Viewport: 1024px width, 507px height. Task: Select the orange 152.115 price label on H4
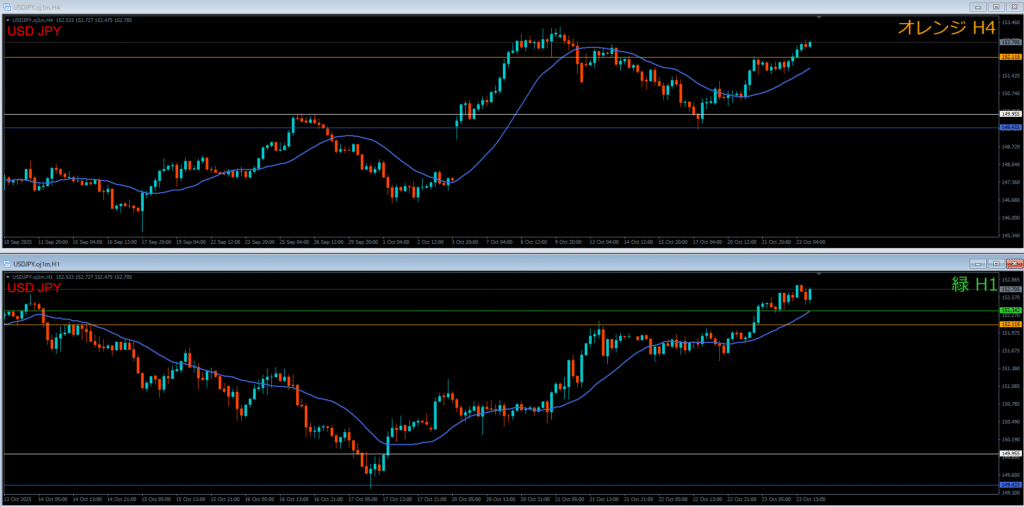(1009, 57)
